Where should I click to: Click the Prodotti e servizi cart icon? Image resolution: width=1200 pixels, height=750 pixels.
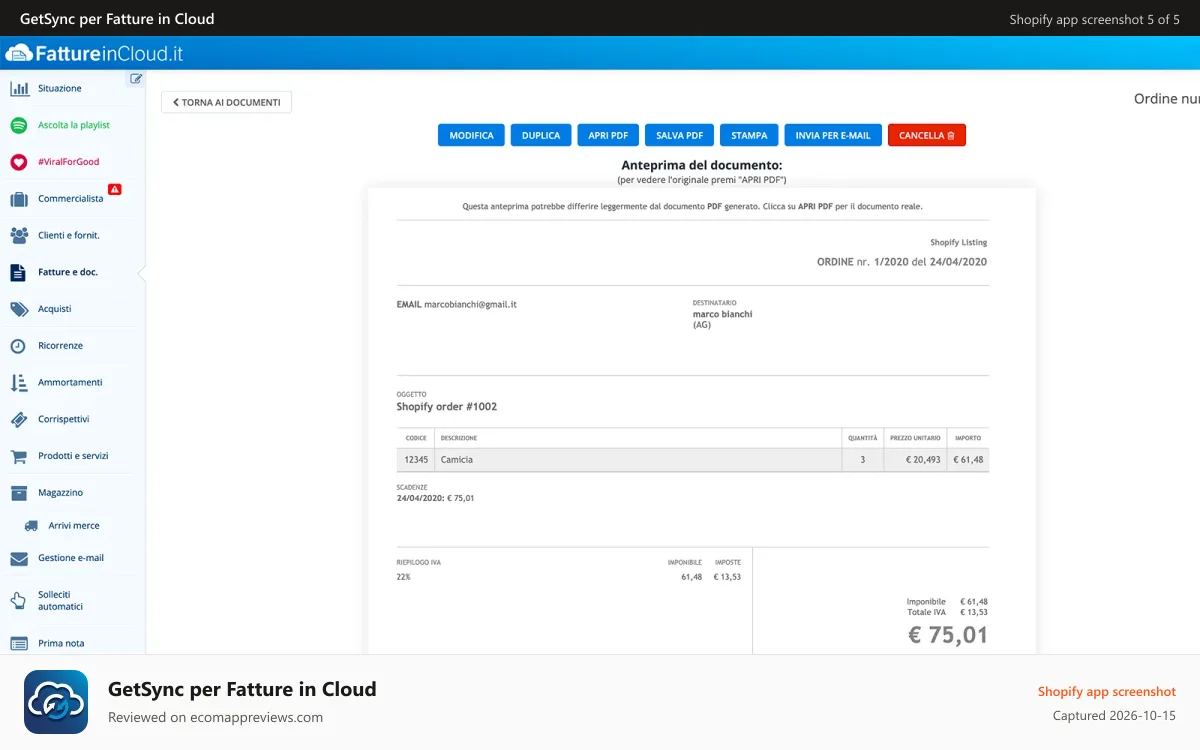coord(19,456)
